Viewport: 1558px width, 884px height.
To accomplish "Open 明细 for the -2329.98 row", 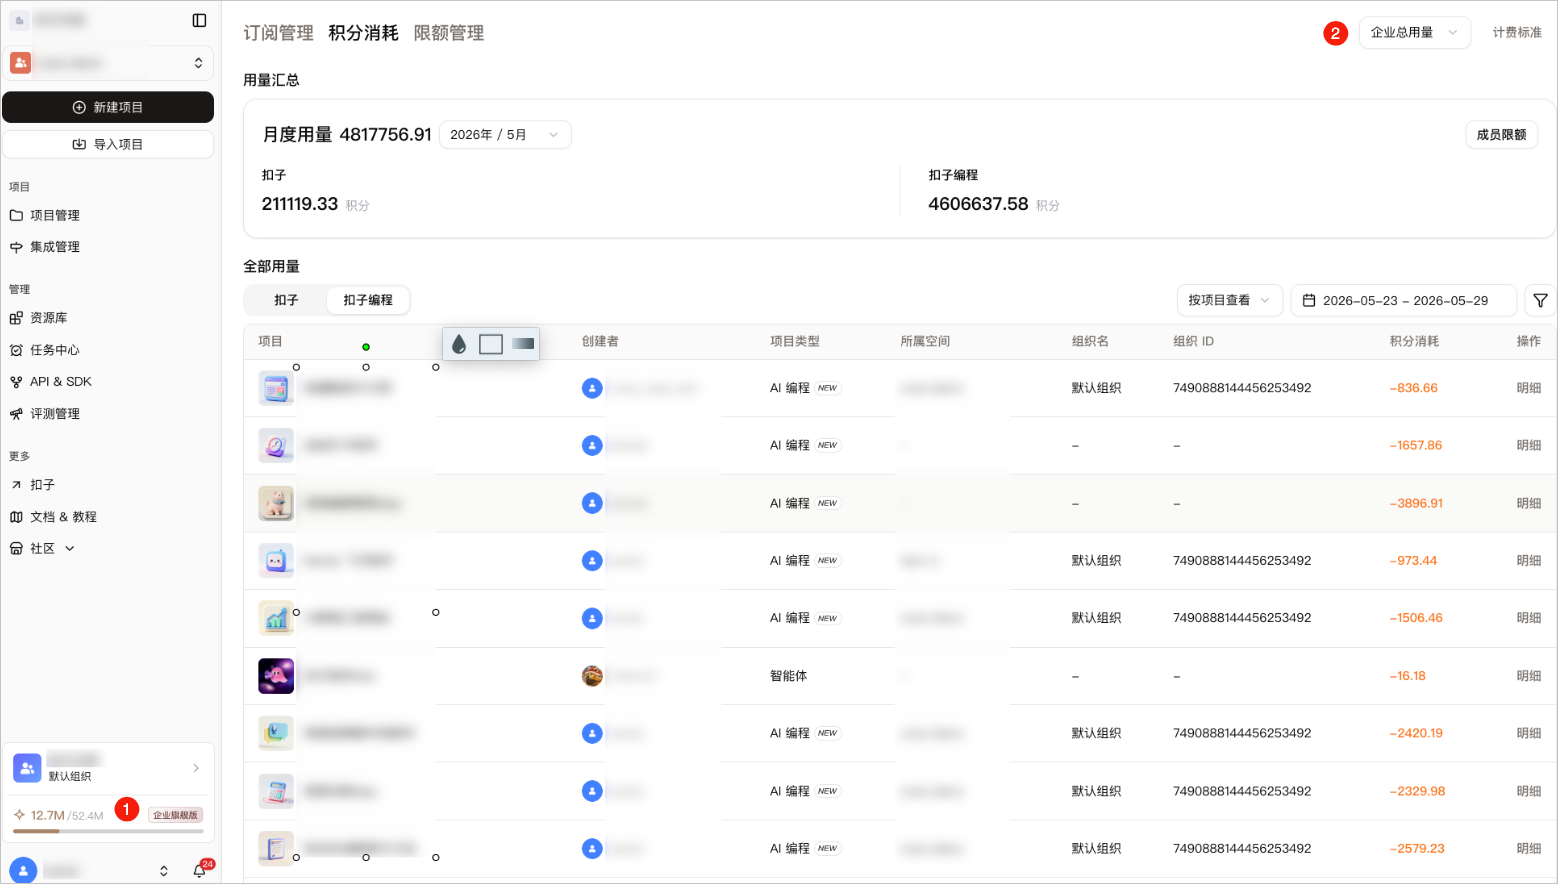I will point(1528,791).
